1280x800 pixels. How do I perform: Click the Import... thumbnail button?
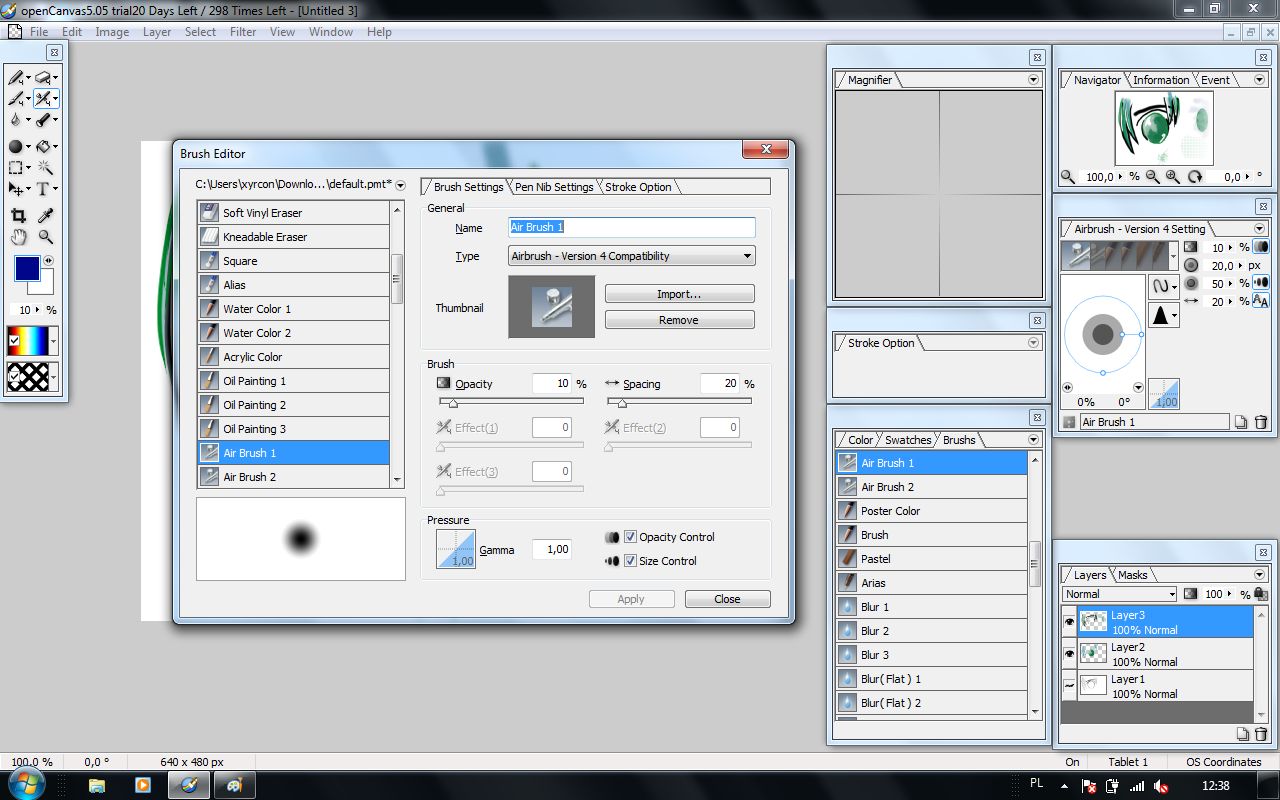pyautogui.click(x=679, y=294)
